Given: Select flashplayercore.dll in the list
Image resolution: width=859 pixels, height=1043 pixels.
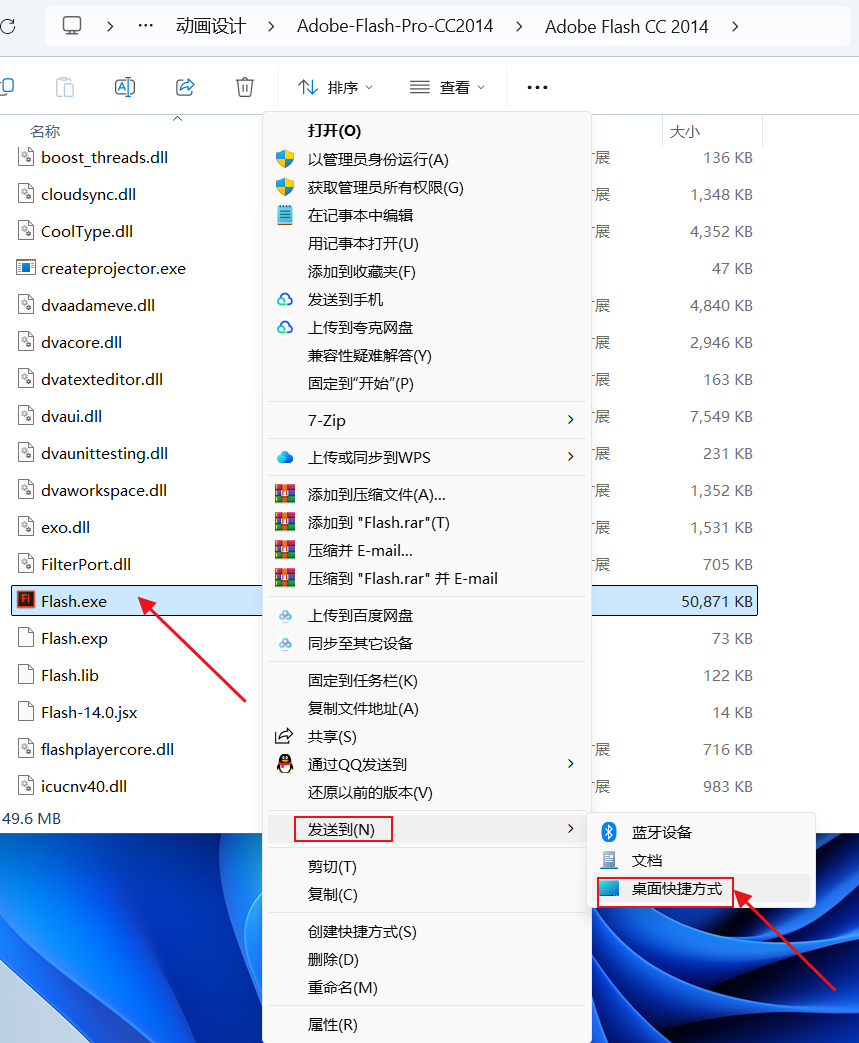Looking at the screenshot, I should point(107,750).
